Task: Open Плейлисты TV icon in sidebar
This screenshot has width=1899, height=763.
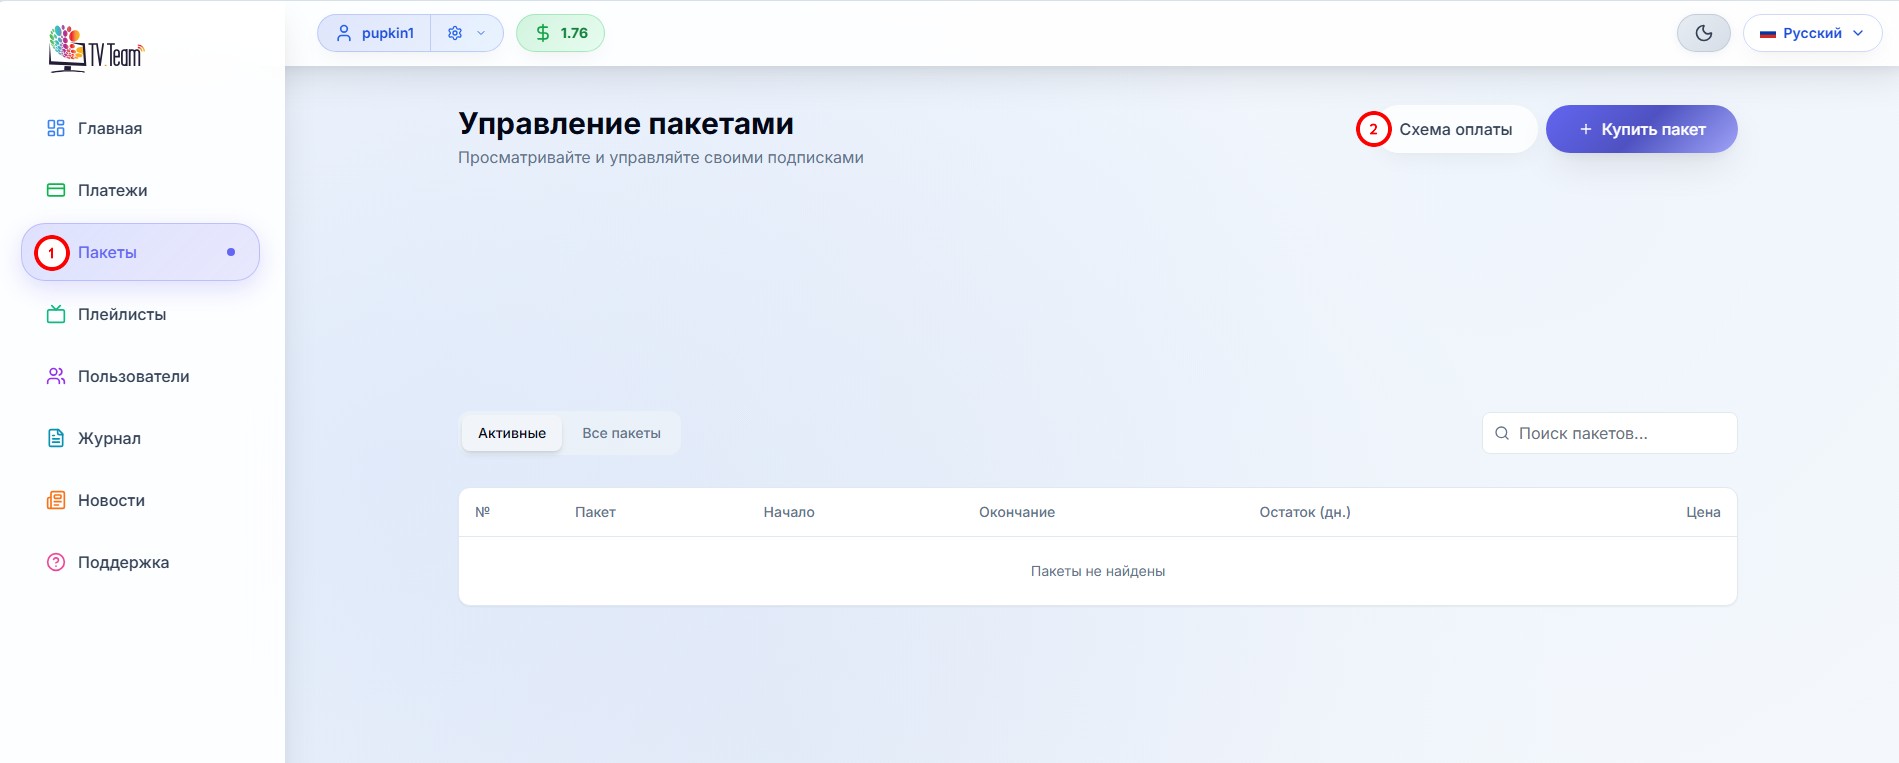Action: click(x=56, y=314)
